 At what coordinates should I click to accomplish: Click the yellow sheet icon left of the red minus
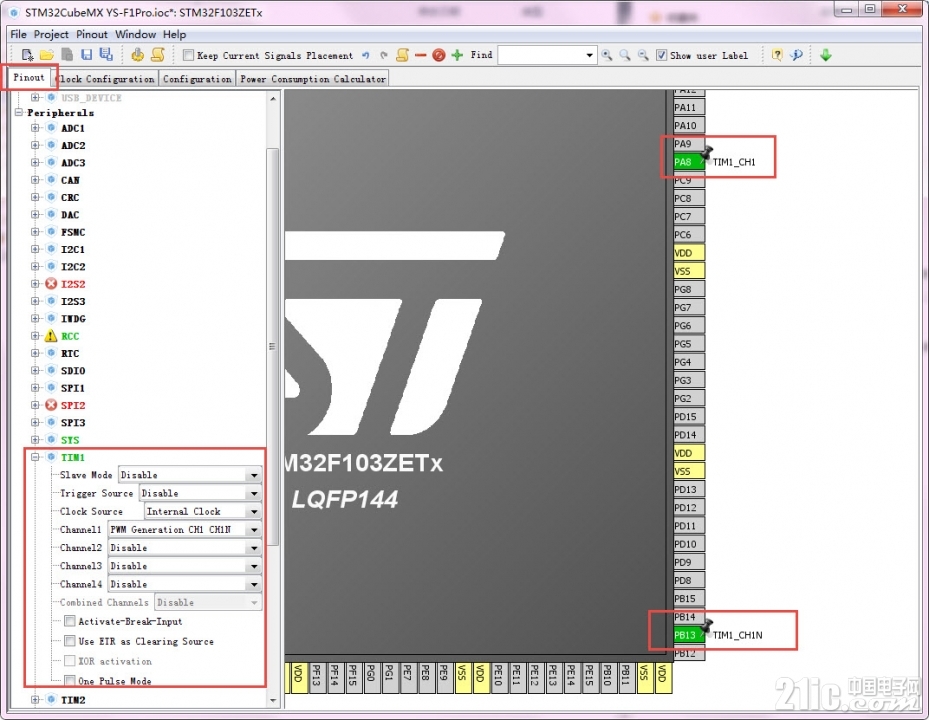click(x=402, y=55)
